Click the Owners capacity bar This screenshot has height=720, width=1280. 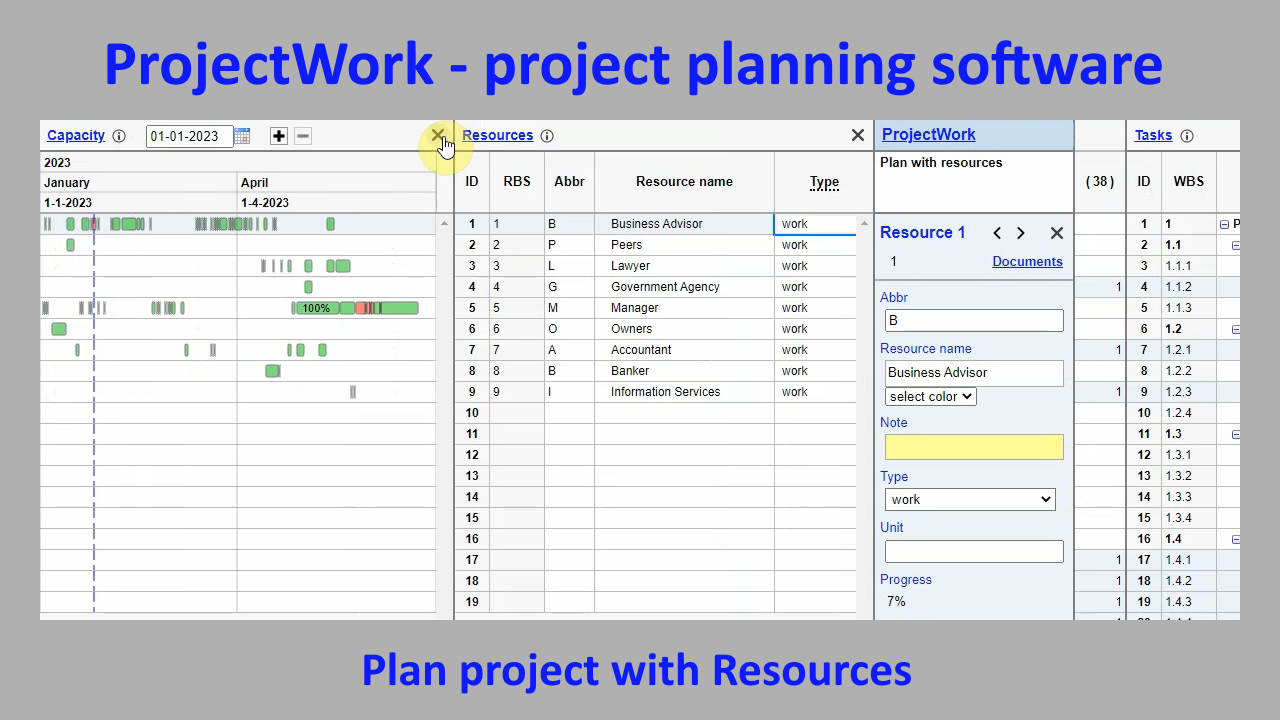coord(59,329)
